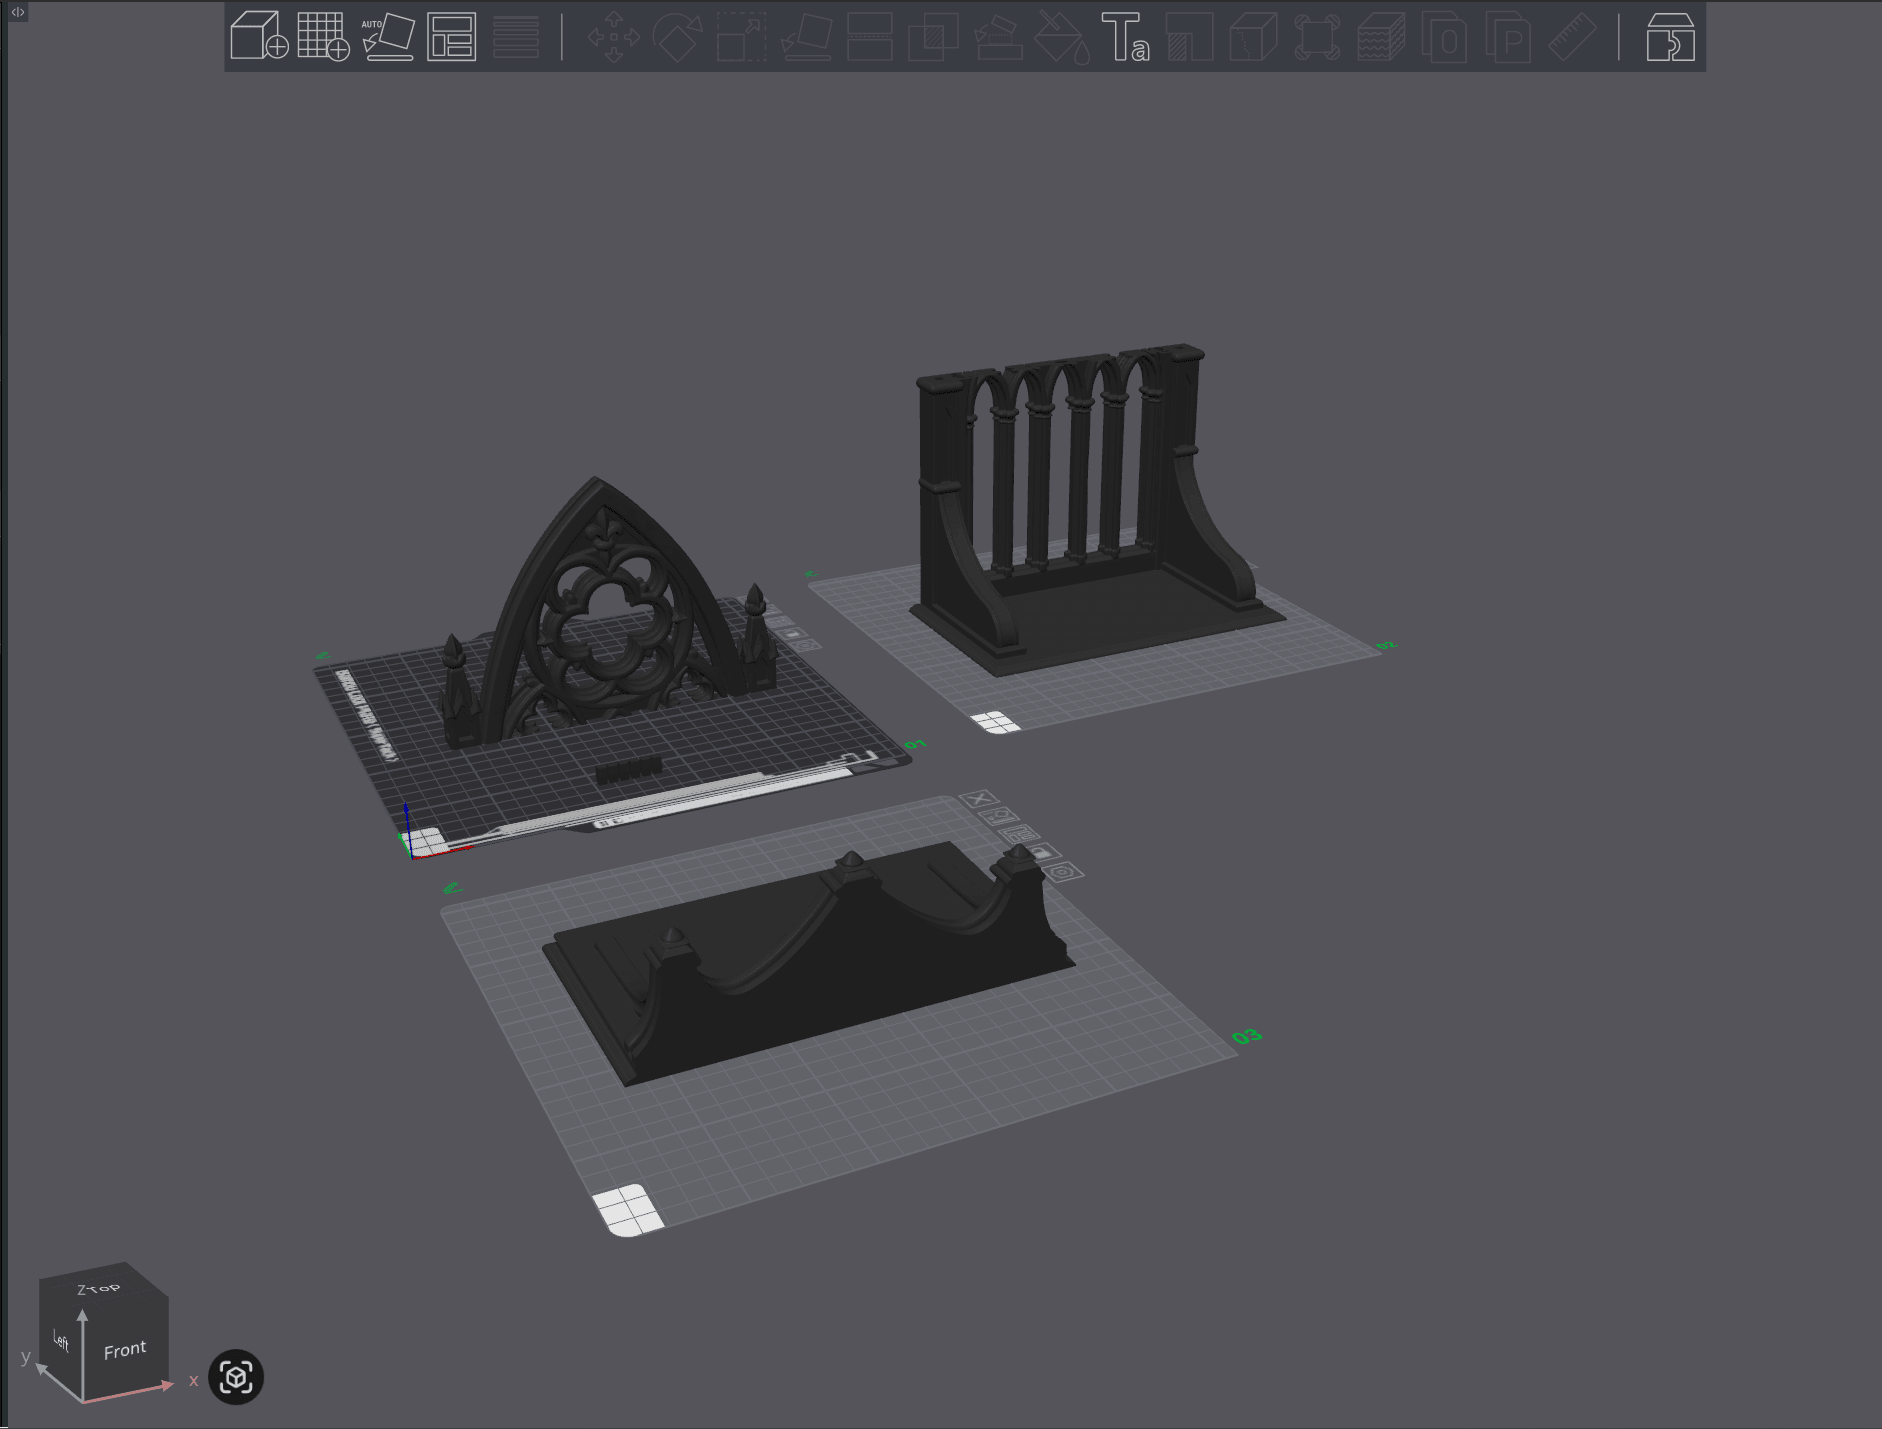Select the Move gizmo tool

[x=614, y=37]
